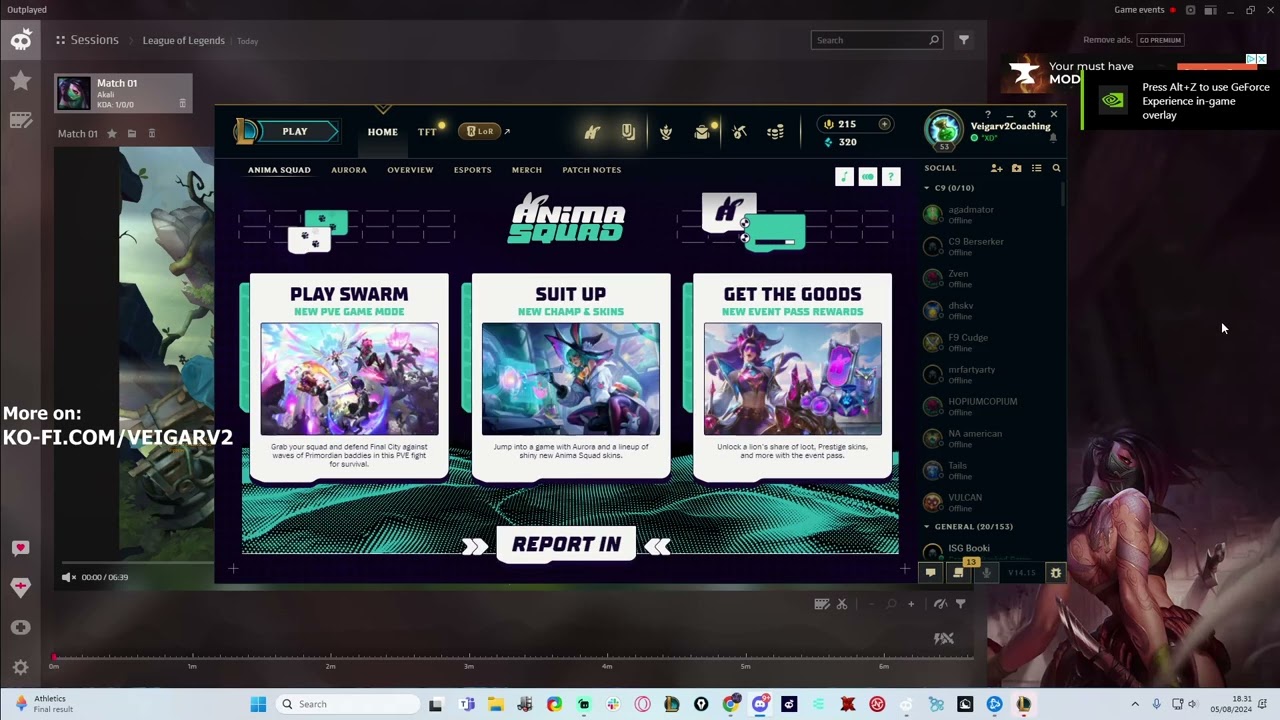Open File Explorer from the taskbar
Screen dimensions: 1280x720
(x=495, y=704)
